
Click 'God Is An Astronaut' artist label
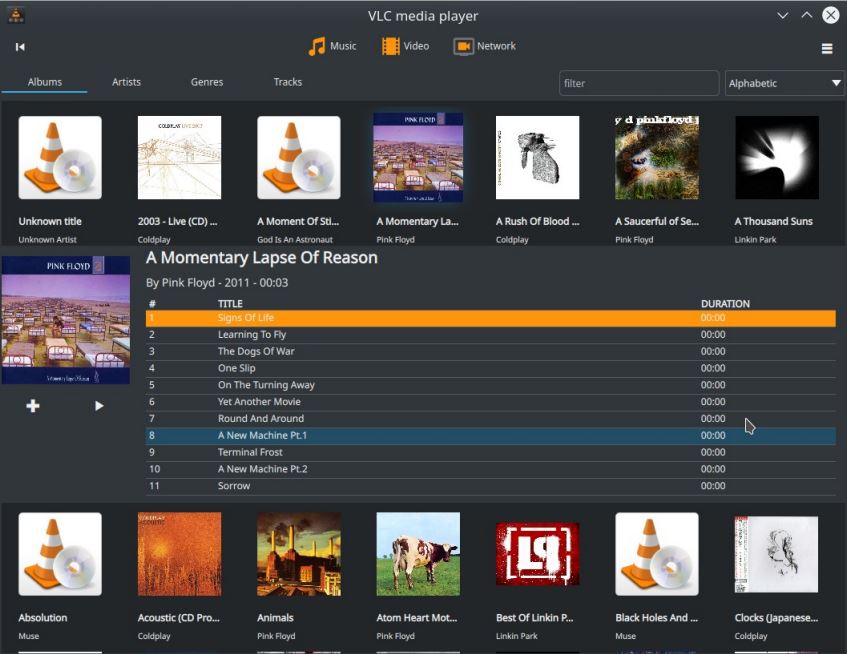[x=295, y=239]
